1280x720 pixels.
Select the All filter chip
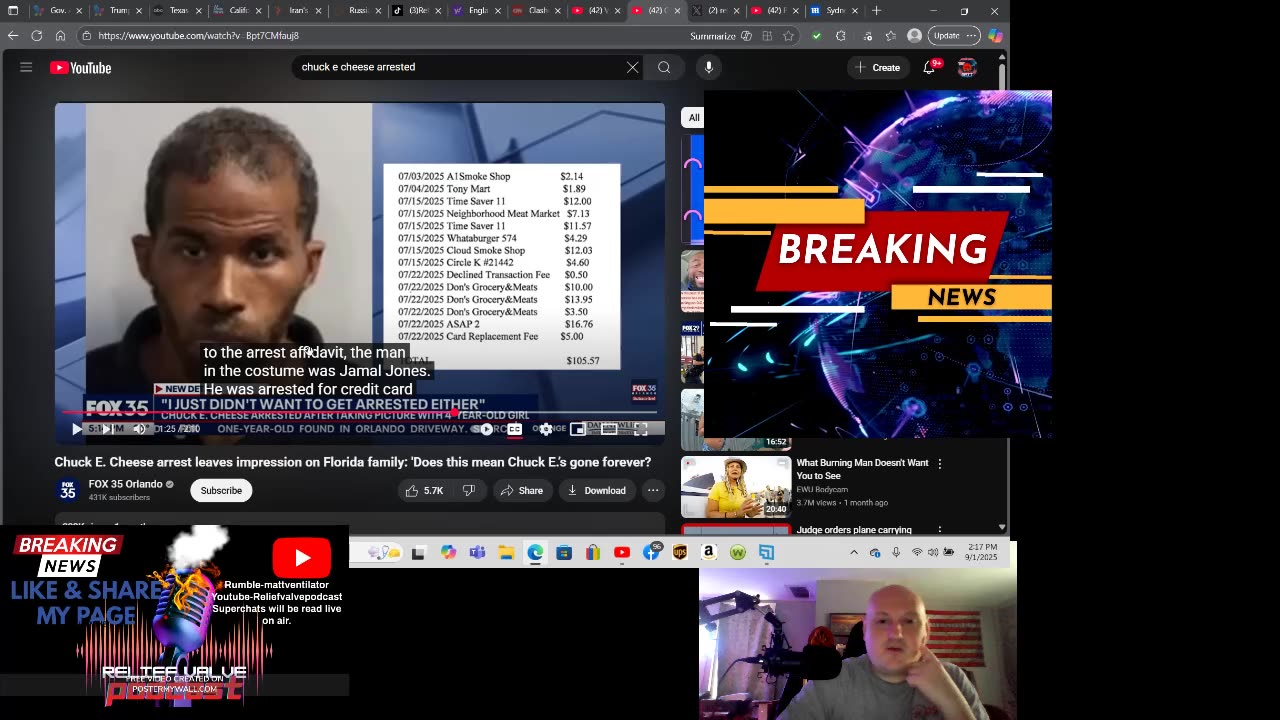click(693, 117)
